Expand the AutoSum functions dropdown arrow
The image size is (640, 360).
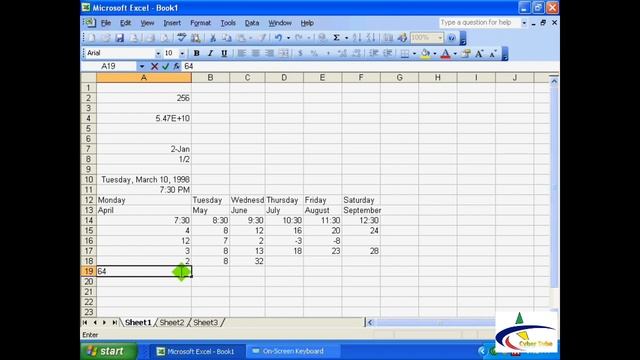pos(346,38)
